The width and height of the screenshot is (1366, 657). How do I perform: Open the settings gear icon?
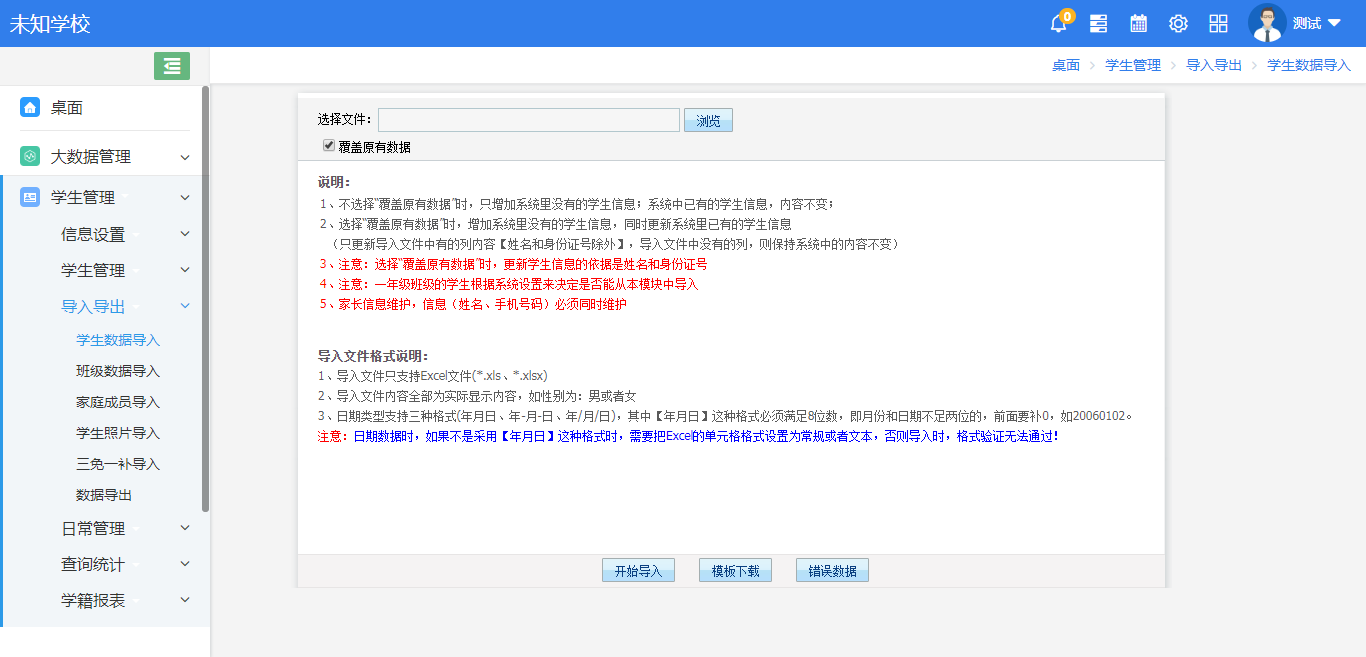[x=1178, y=22]
